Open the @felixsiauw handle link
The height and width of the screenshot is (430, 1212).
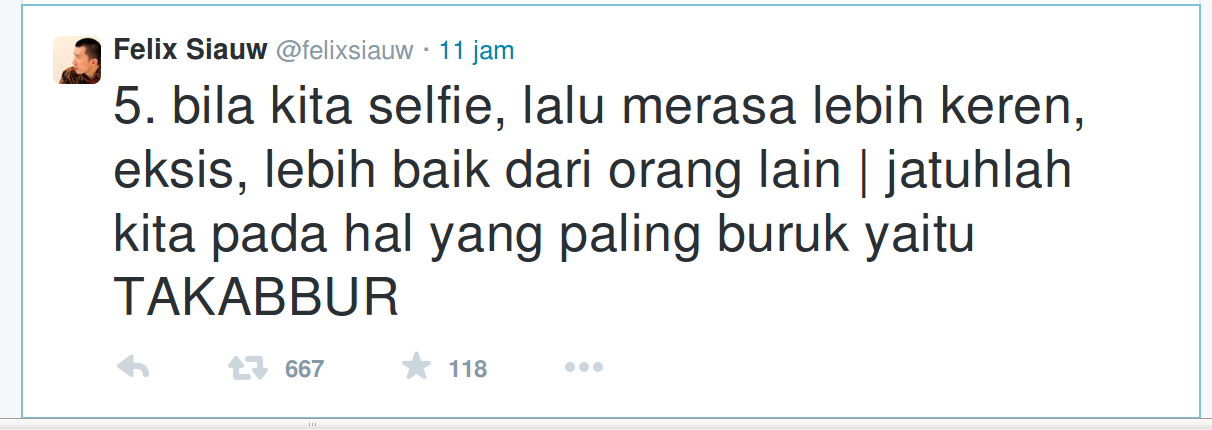[344, 52]
